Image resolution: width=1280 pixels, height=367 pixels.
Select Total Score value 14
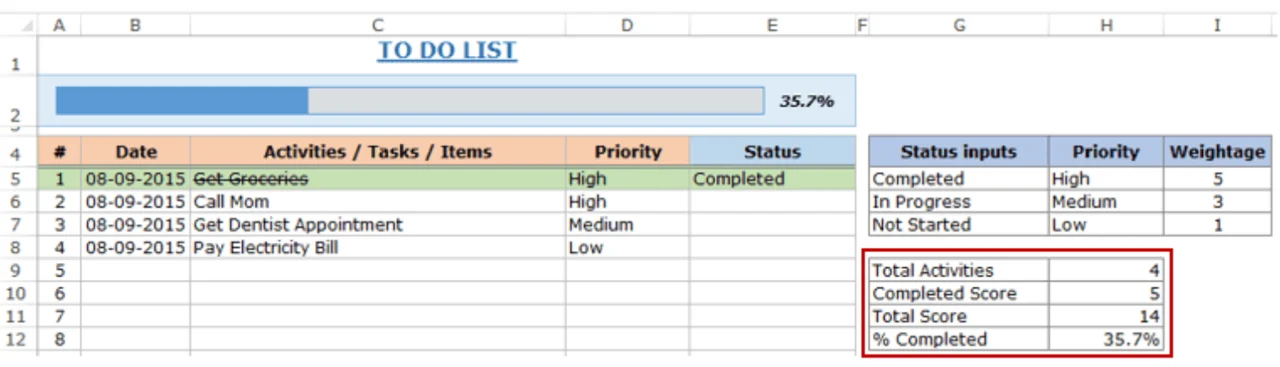click(x=1106, y=317)
